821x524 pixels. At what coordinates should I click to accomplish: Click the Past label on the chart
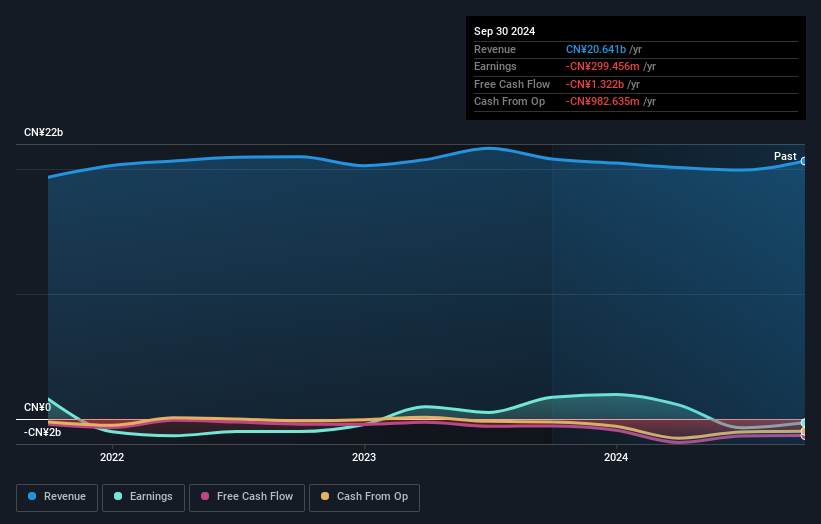coord(785,156)
